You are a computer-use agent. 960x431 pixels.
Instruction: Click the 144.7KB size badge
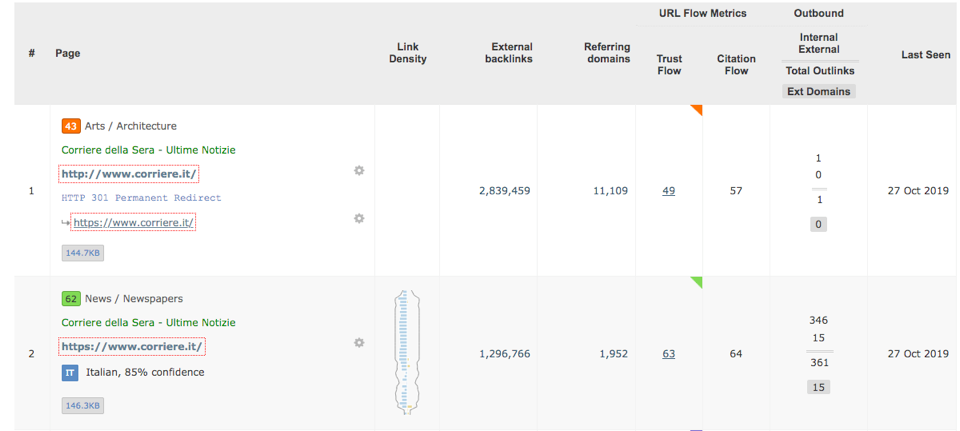[83, 253]
